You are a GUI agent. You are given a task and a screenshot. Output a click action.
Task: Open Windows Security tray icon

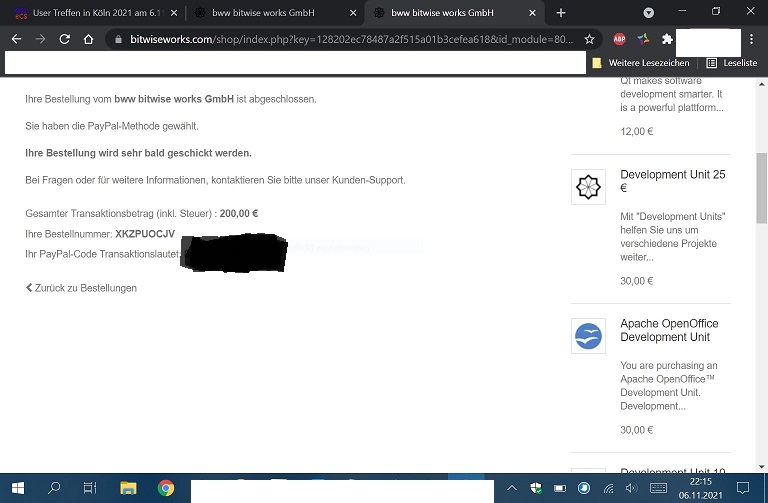(536, 488)
